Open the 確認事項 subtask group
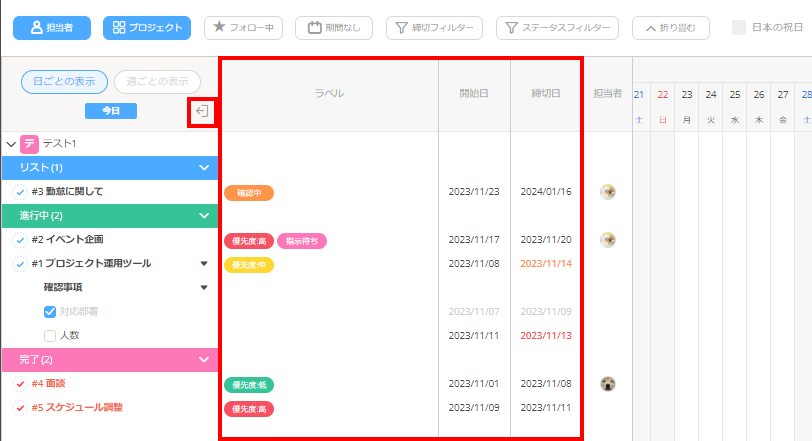Screen dimensions: 812x441 (x=63, y=287)
